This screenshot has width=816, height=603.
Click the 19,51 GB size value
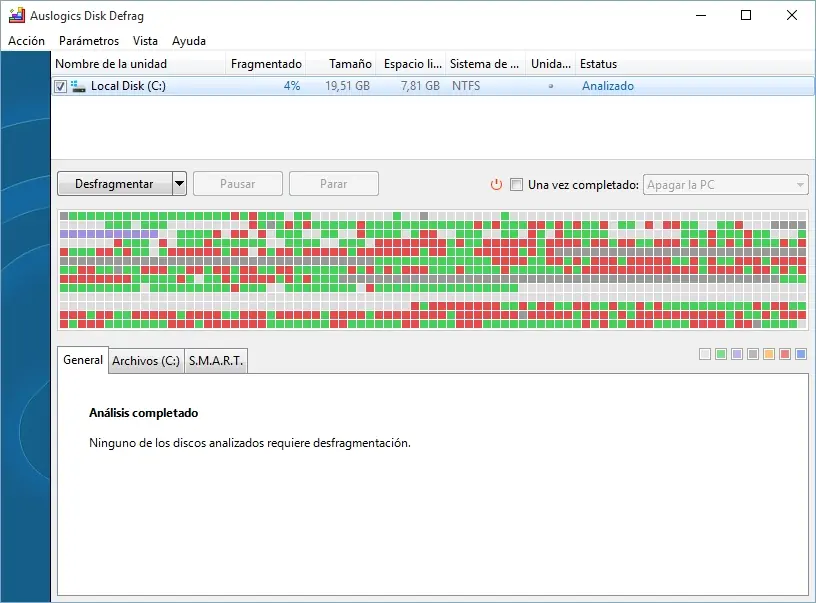coord(348,86)
